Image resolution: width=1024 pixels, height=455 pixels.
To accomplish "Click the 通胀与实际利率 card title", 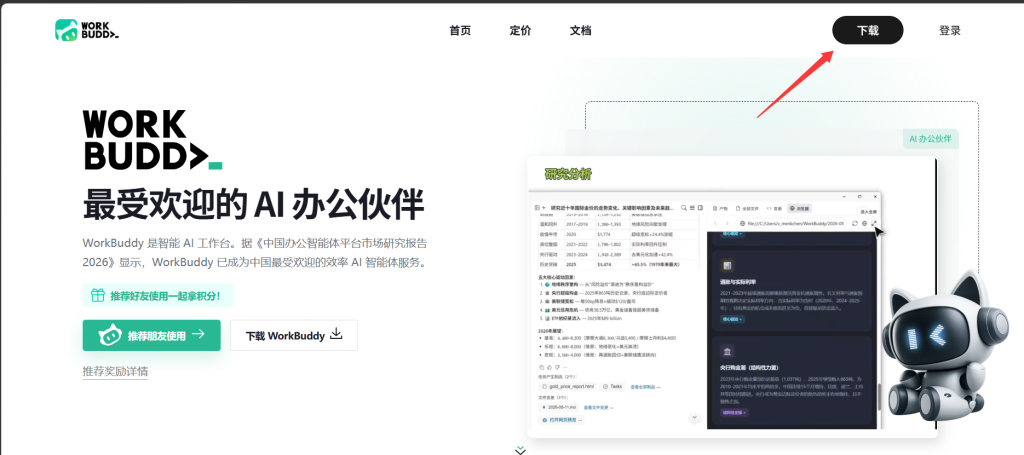I will (739, 282).
